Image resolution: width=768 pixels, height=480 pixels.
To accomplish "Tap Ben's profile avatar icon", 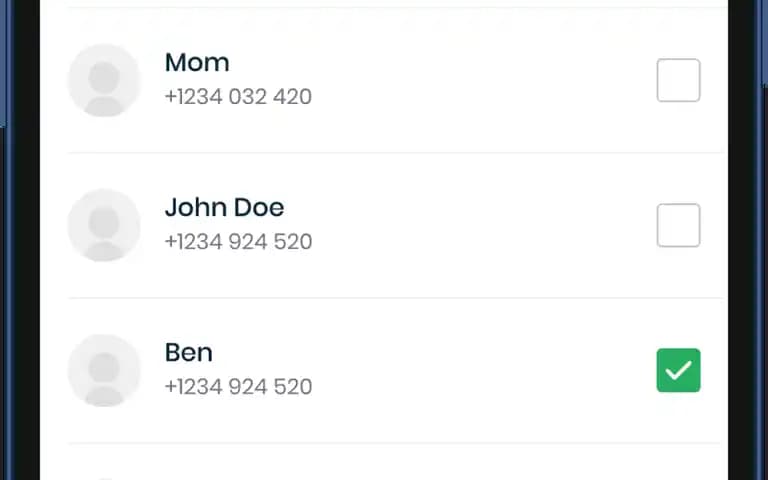I will point(104,370).
